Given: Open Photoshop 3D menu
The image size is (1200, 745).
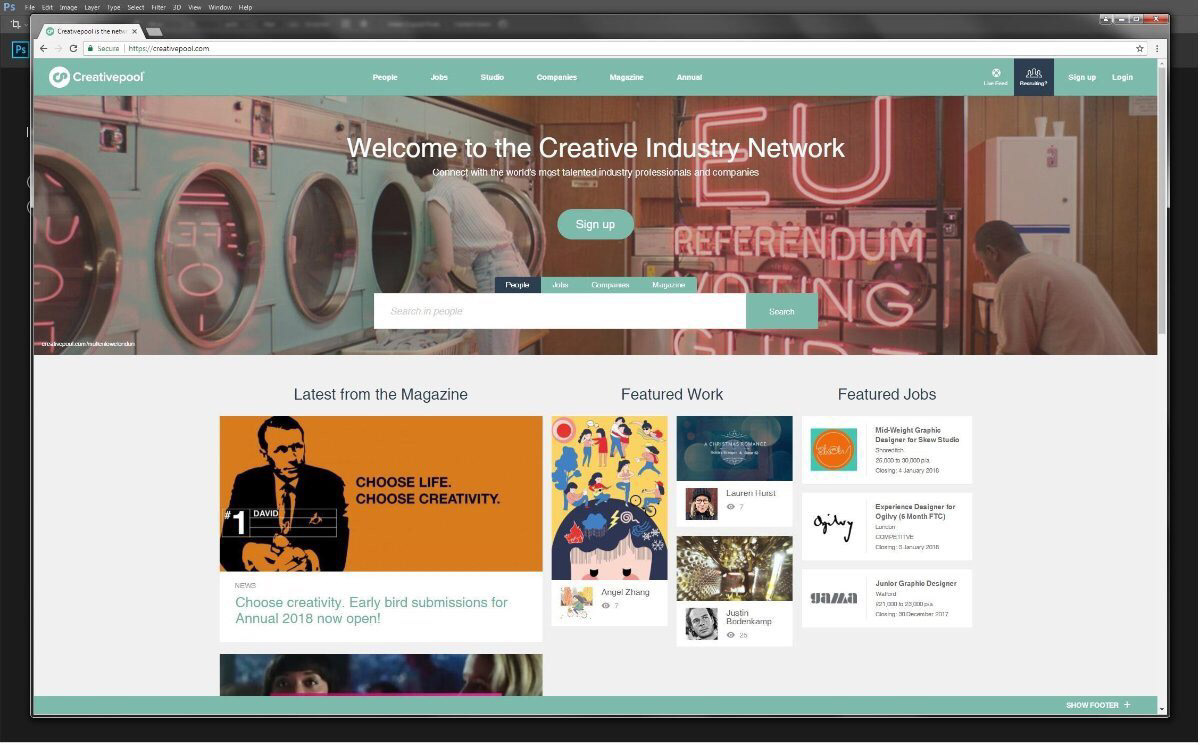Looking at the screenshot, I should [177, 7].
